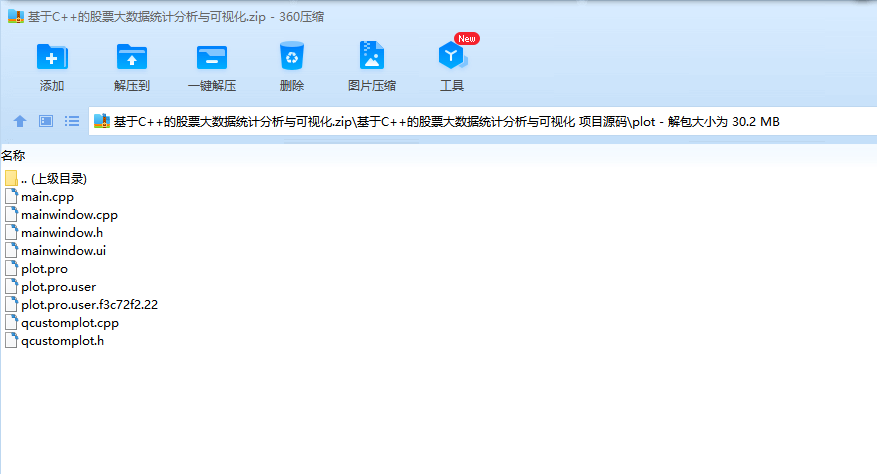Go up one level with arrow icon
877x474 pixels.
click(20, 121)
